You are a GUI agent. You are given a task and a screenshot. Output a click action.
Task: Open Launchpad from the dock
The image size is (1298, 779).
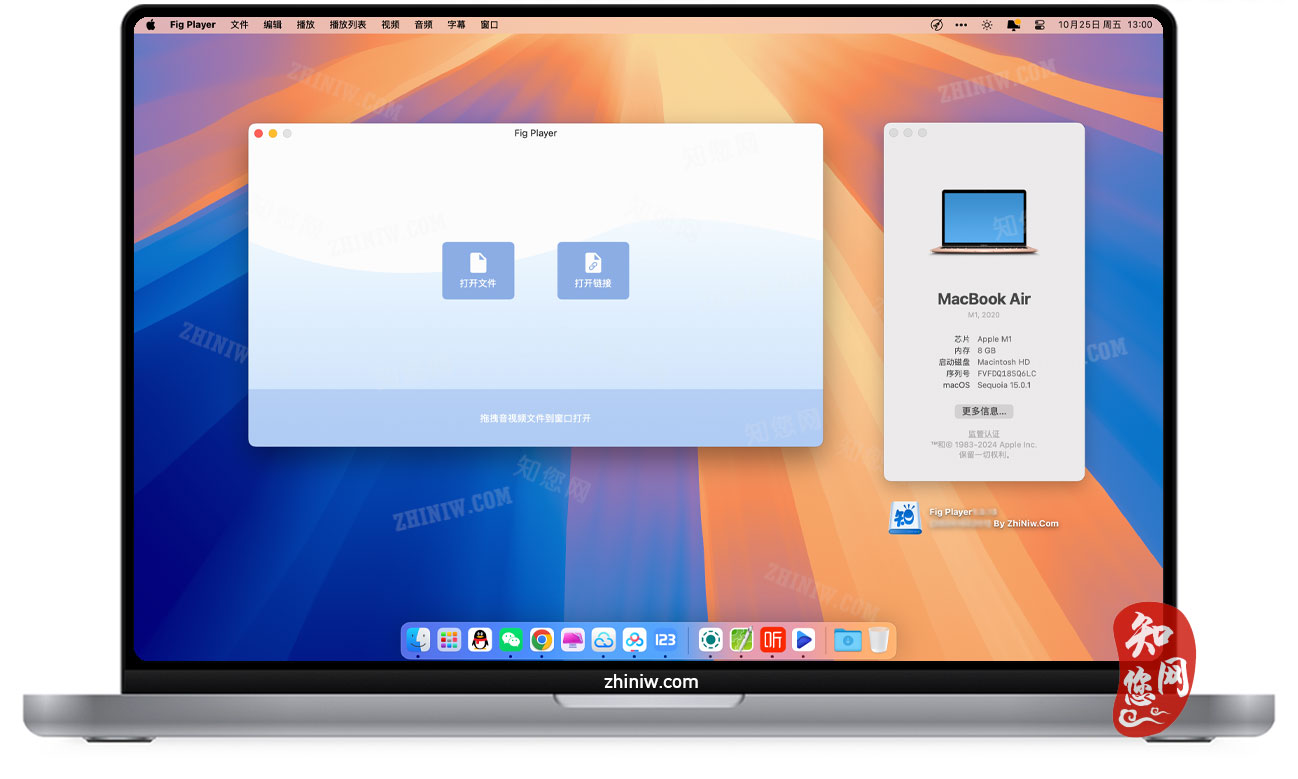[449, 640]
